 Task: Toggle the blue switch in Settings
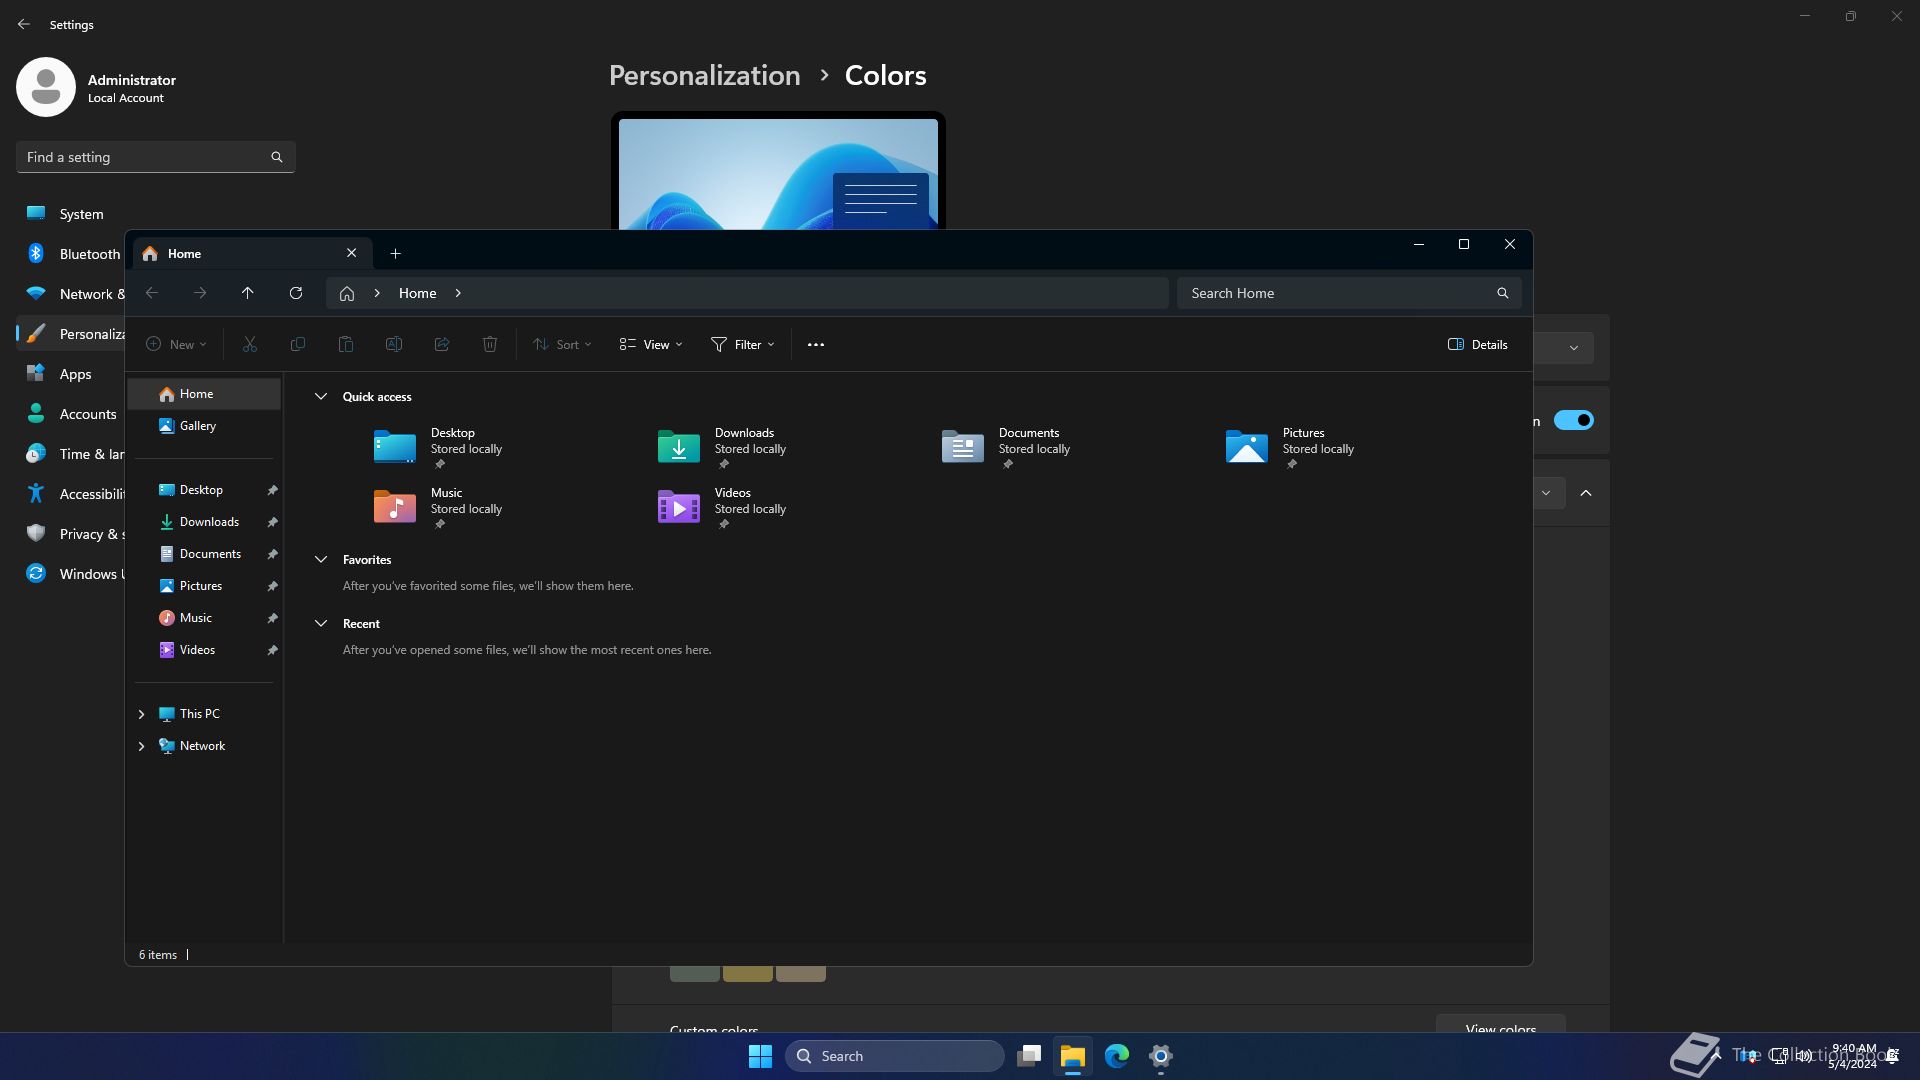click(1573, 420)
